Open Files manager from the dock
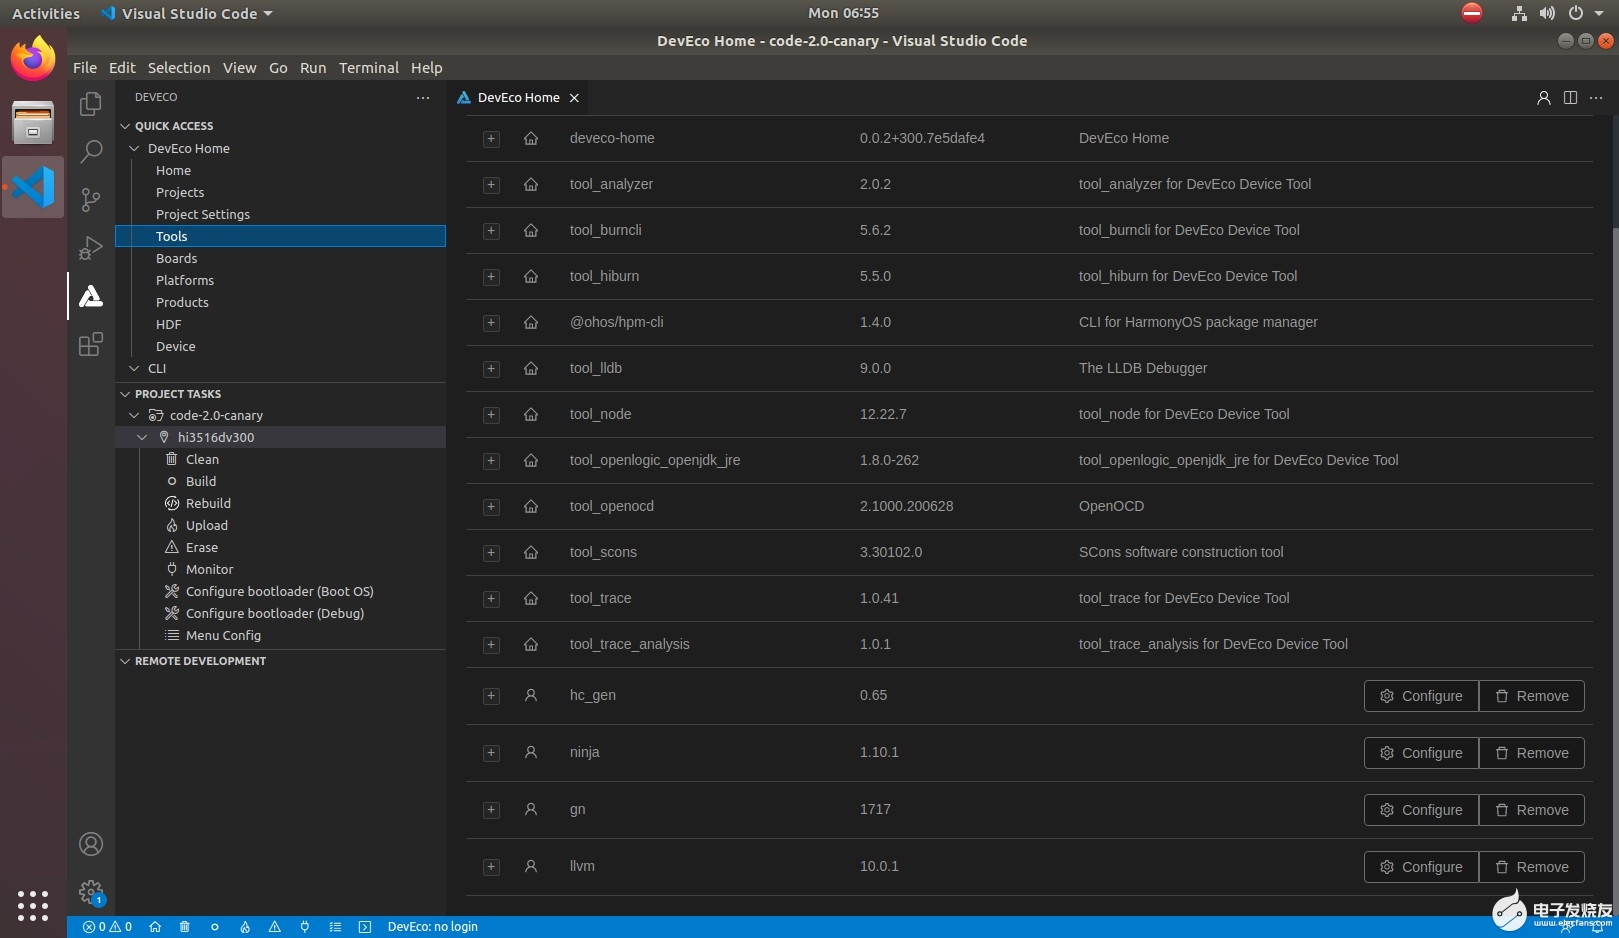The width and height of the screenshot is (1619, 938). coord(33,123)
